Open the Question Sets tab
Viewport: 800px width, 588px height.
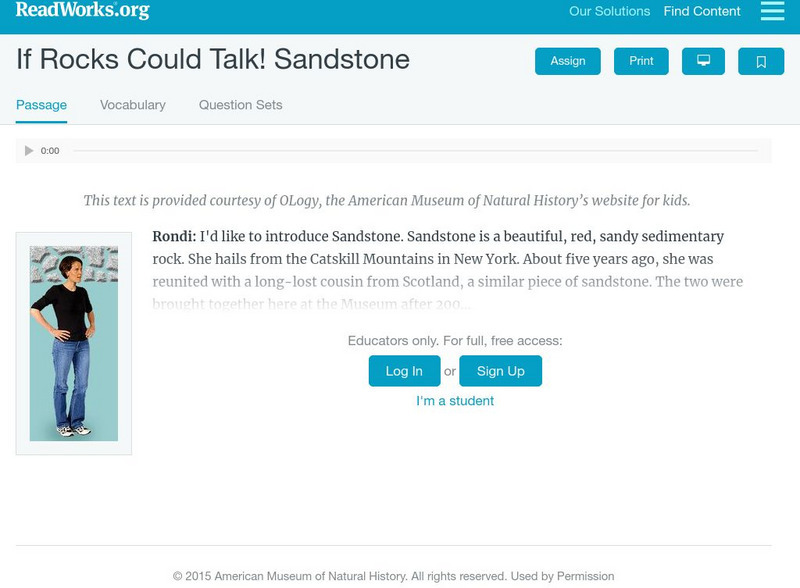240,105
